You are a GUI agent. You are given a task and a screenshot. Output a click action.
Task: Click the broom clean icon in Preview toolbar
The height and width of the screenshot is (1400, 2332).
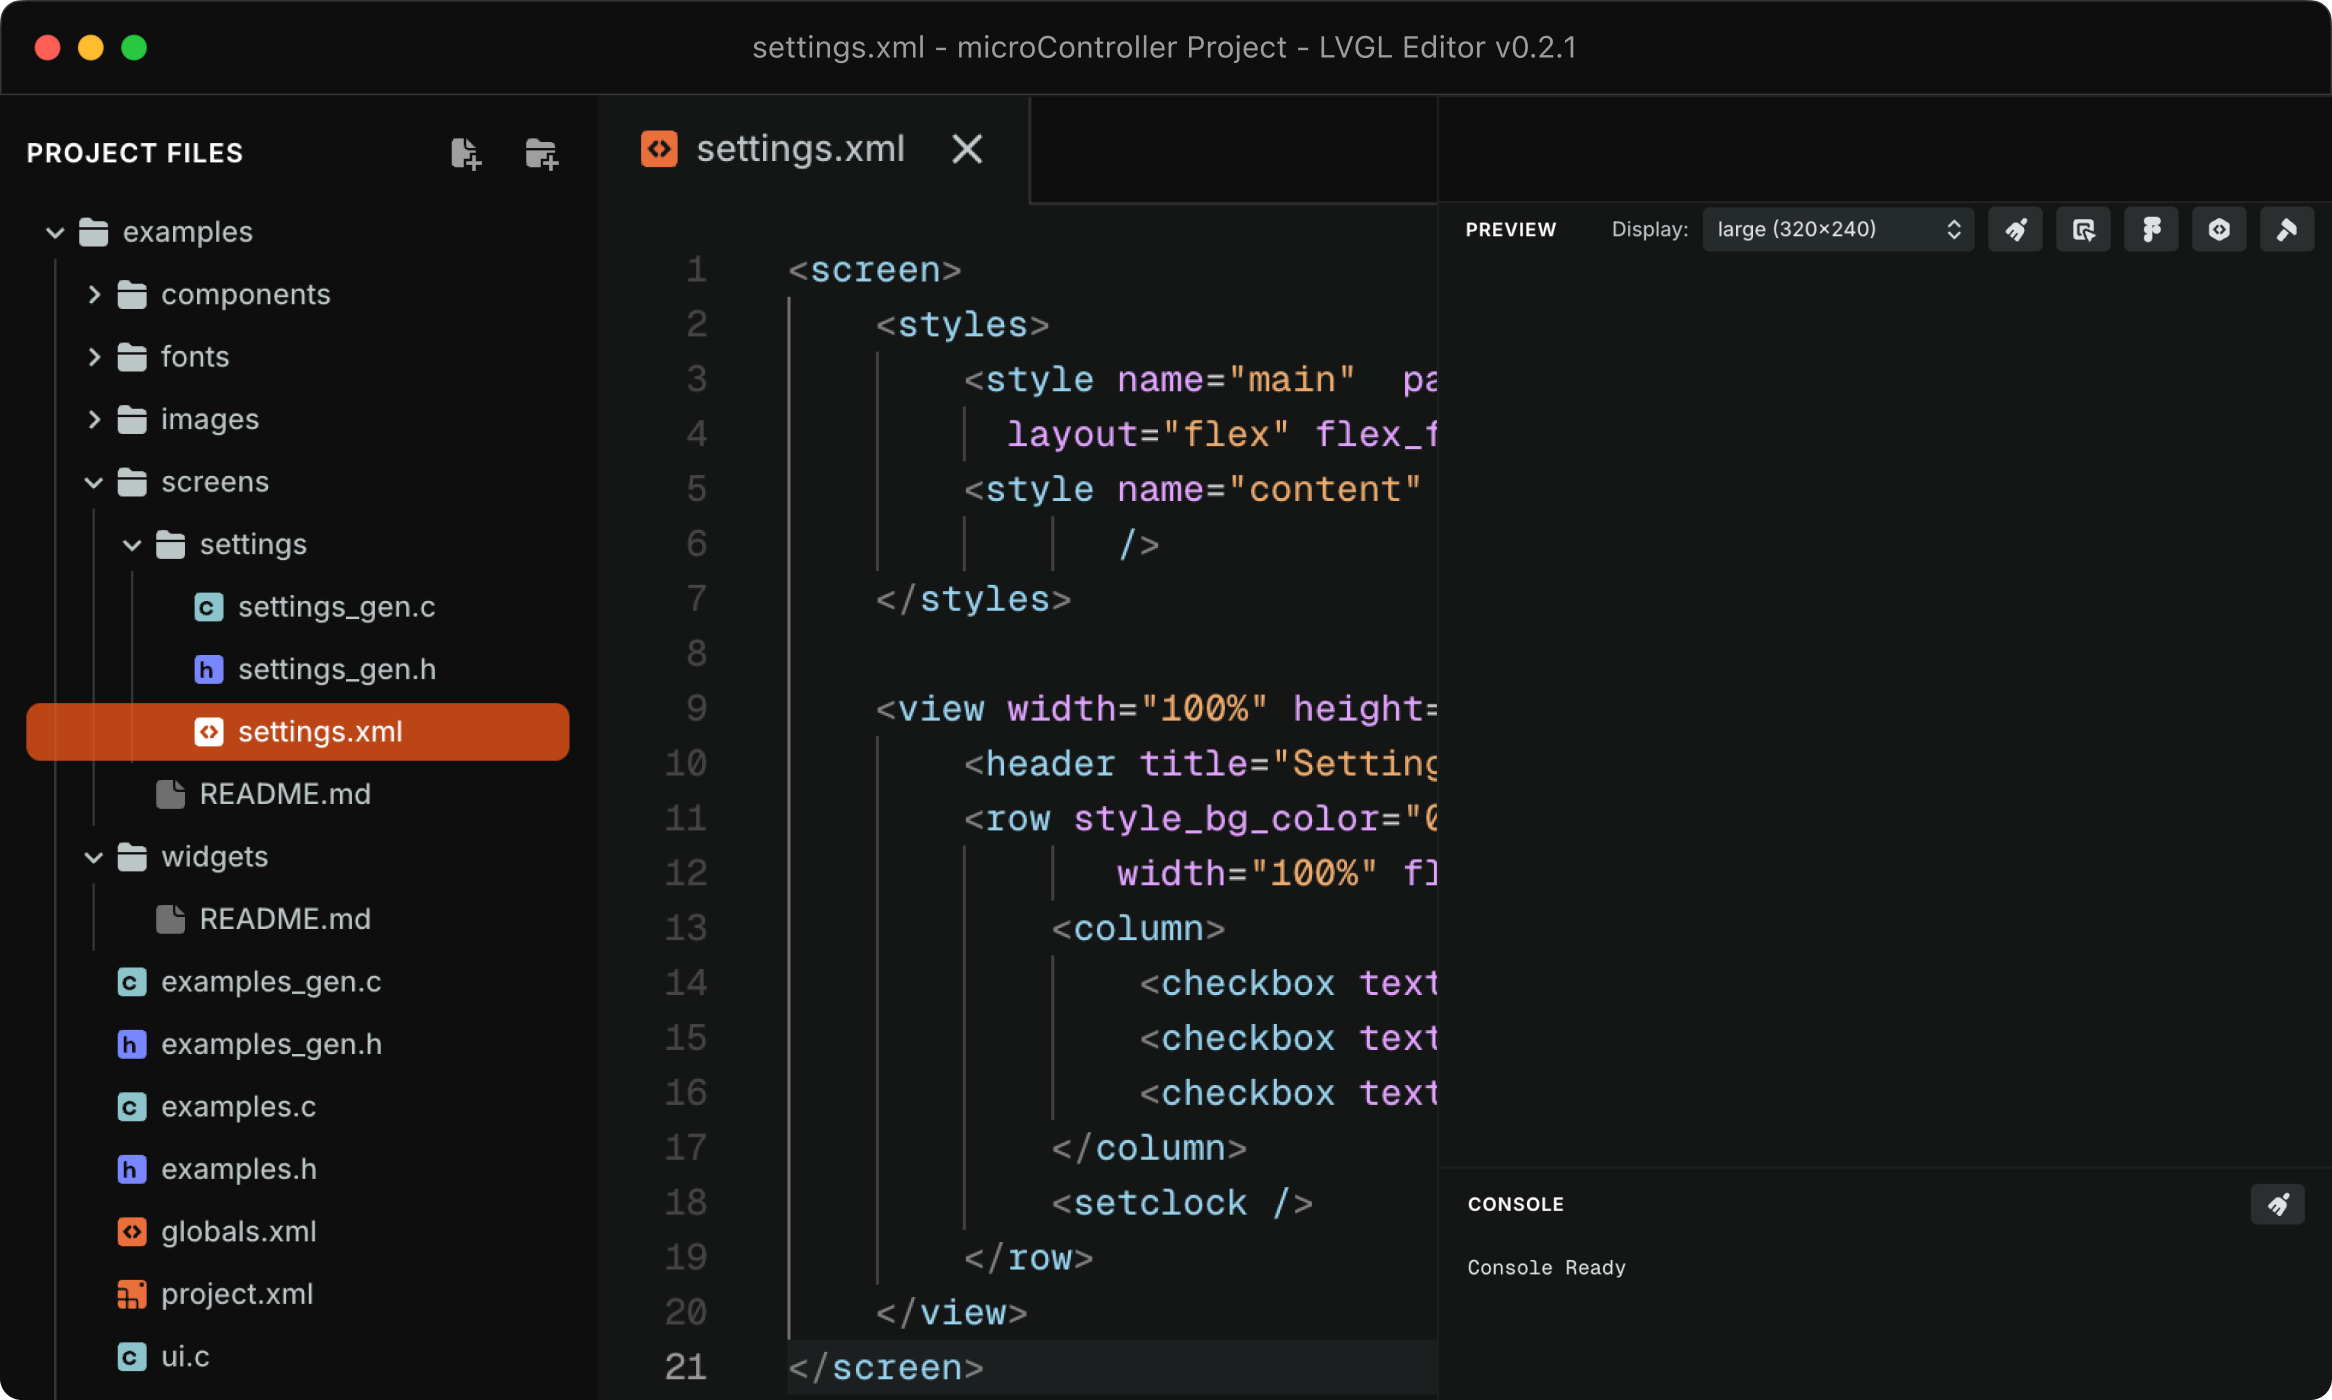point(2015,230)
